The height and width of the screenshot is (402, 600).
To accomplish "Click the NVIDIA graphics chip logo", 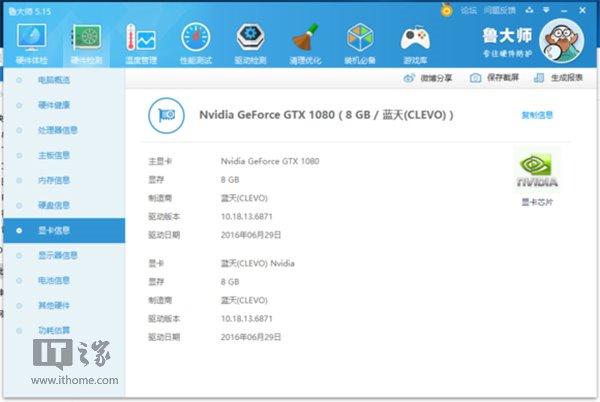I will [537, 169].
